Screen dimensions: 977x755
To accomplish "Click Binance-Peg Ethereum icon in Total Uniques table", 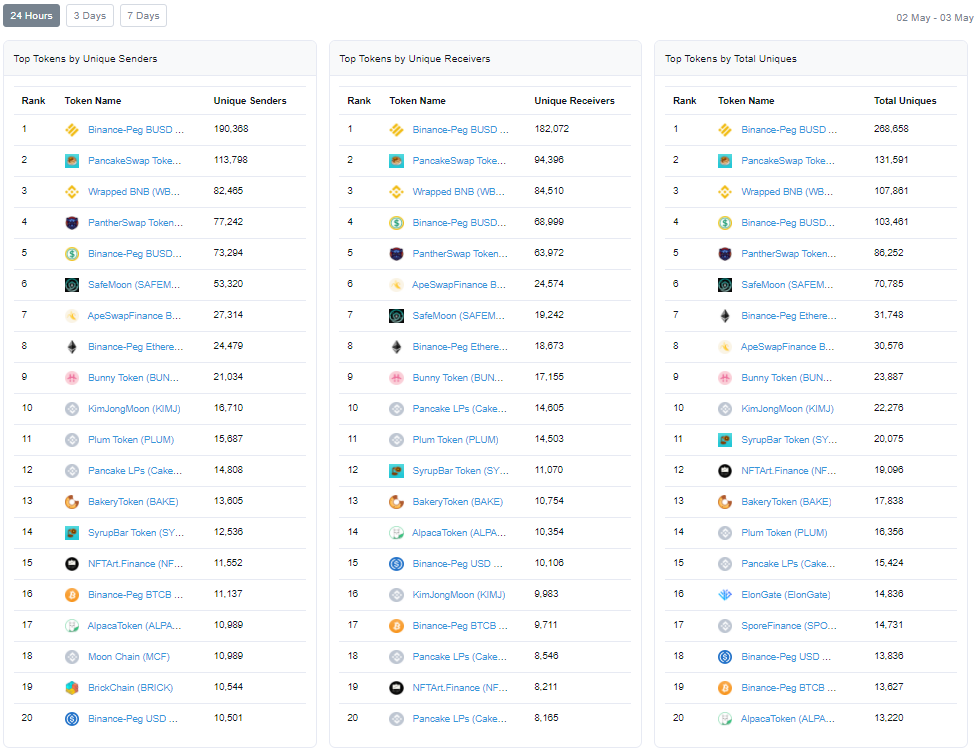I will point(725,316).
